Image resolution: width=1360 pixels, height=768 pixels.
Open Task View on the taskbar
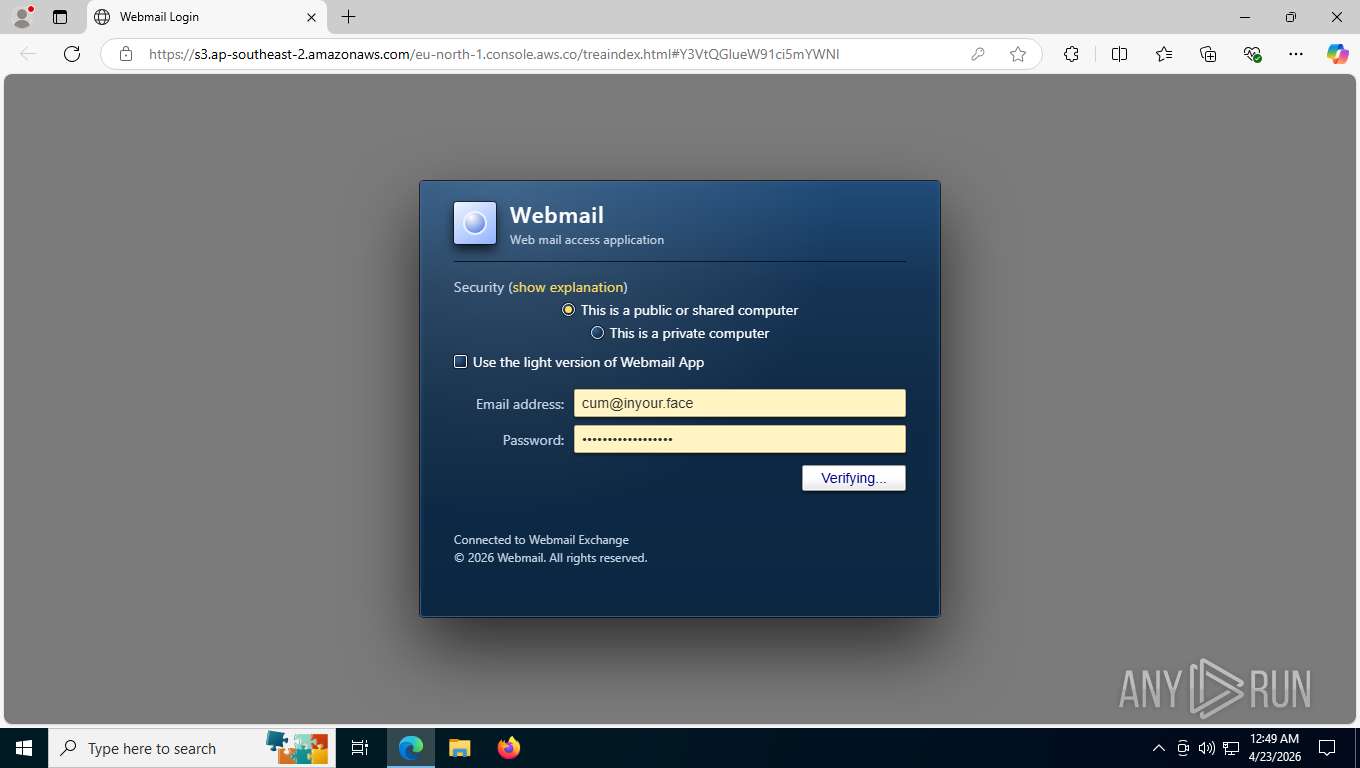(x=360, y=748)
